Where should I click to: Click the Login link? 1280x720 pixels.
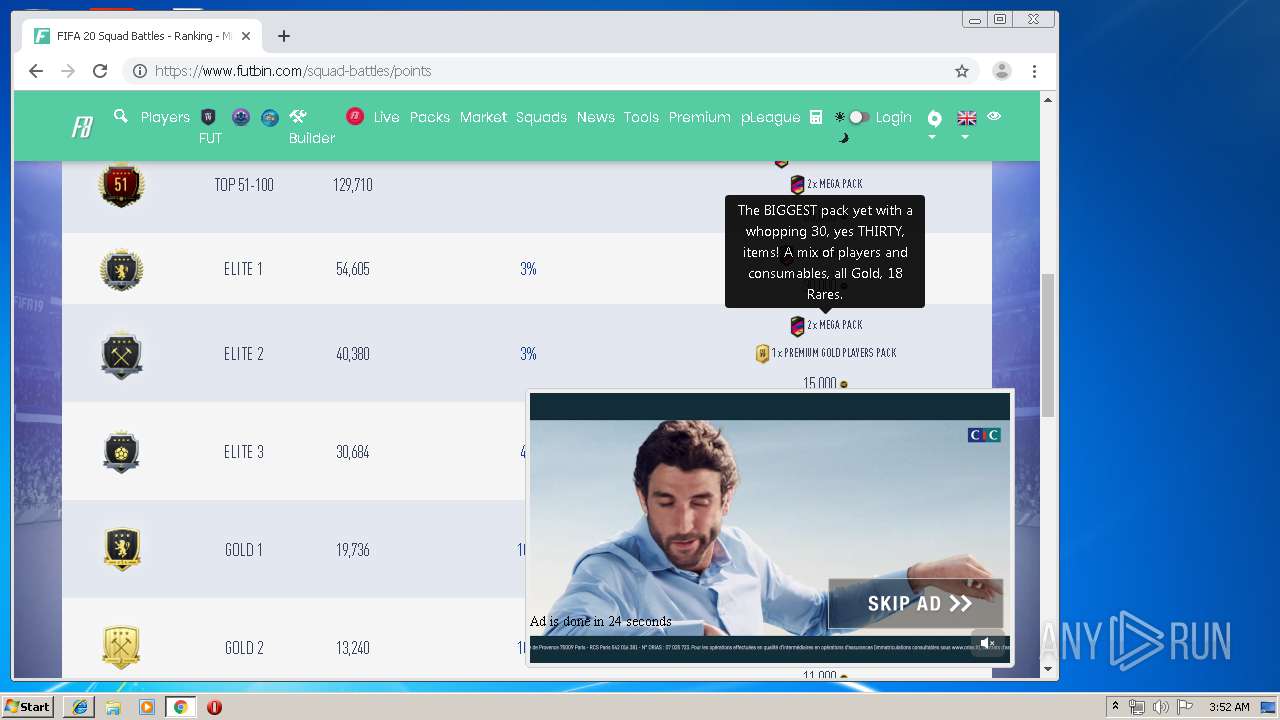click(893, 117)
